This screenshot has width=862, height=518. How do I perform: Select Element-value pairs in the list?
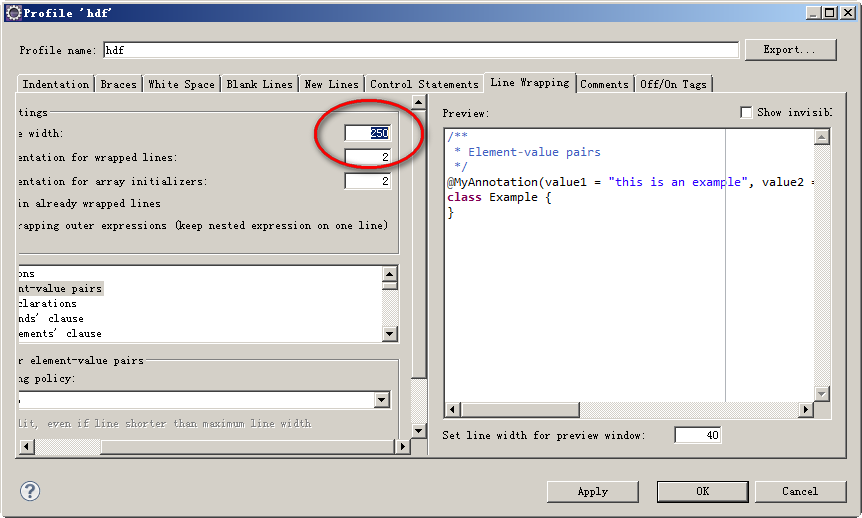58,288
